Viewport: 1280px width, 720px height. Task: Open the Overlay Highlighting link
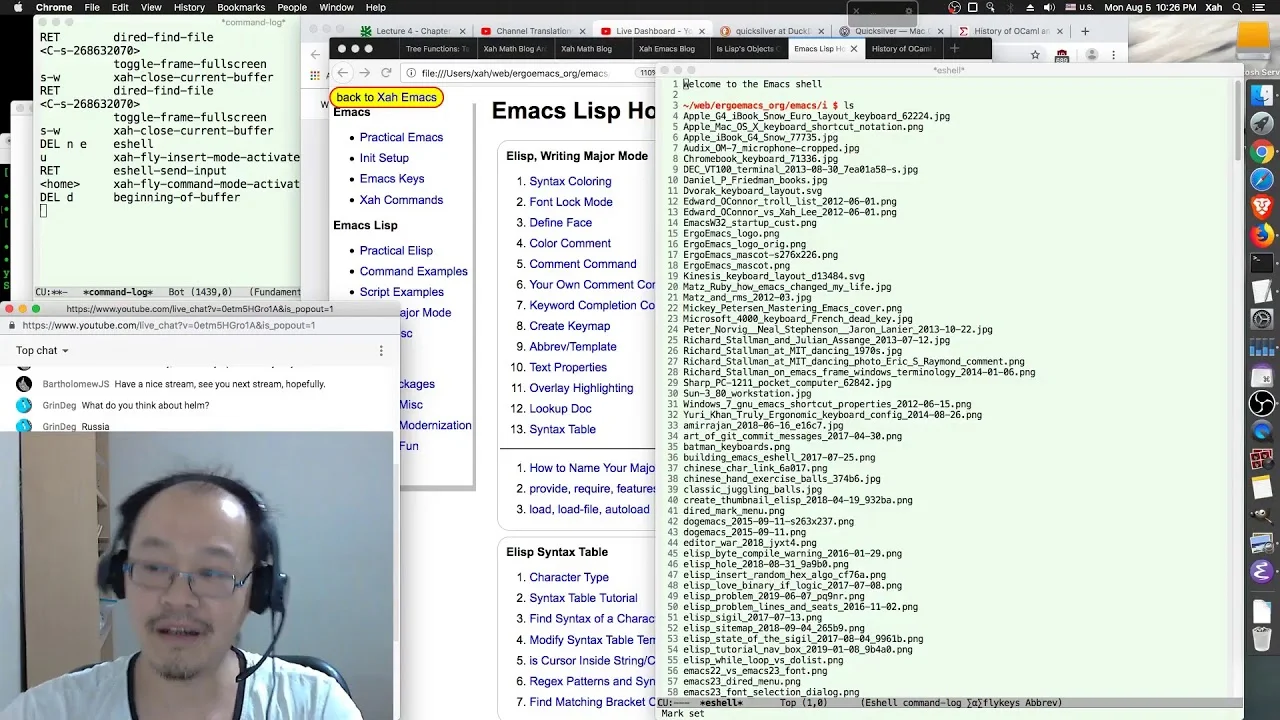581,388
